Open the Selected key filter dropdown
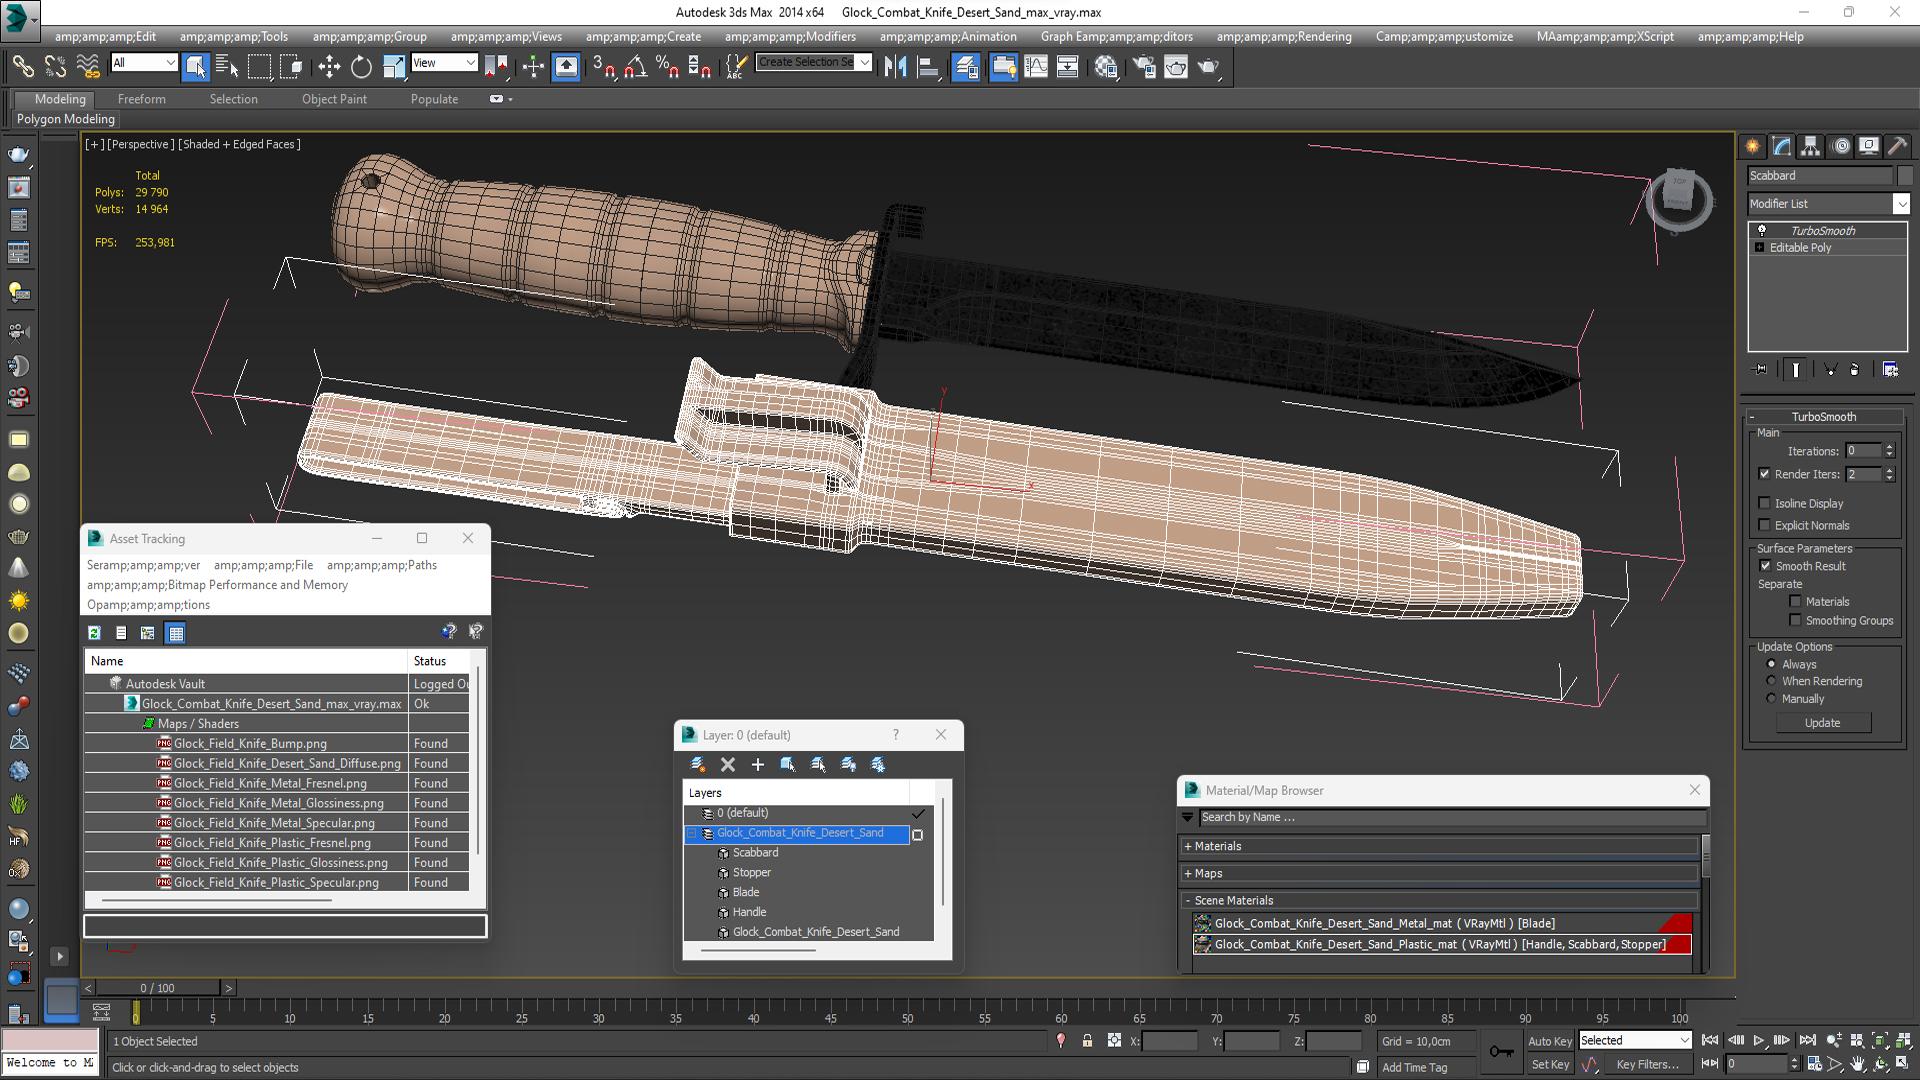Viewport: 1920px width, 1080px height. tap(1684, 1041)
